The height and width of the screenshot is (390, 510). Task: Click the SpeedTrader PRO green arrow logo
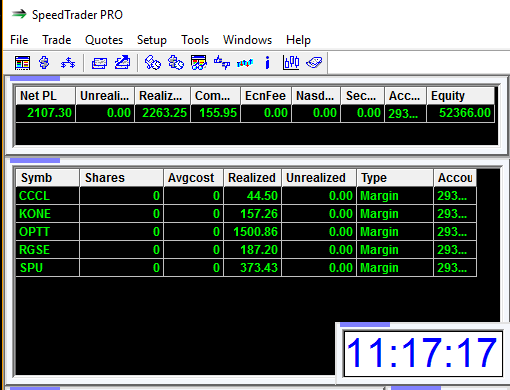[19, 14]
